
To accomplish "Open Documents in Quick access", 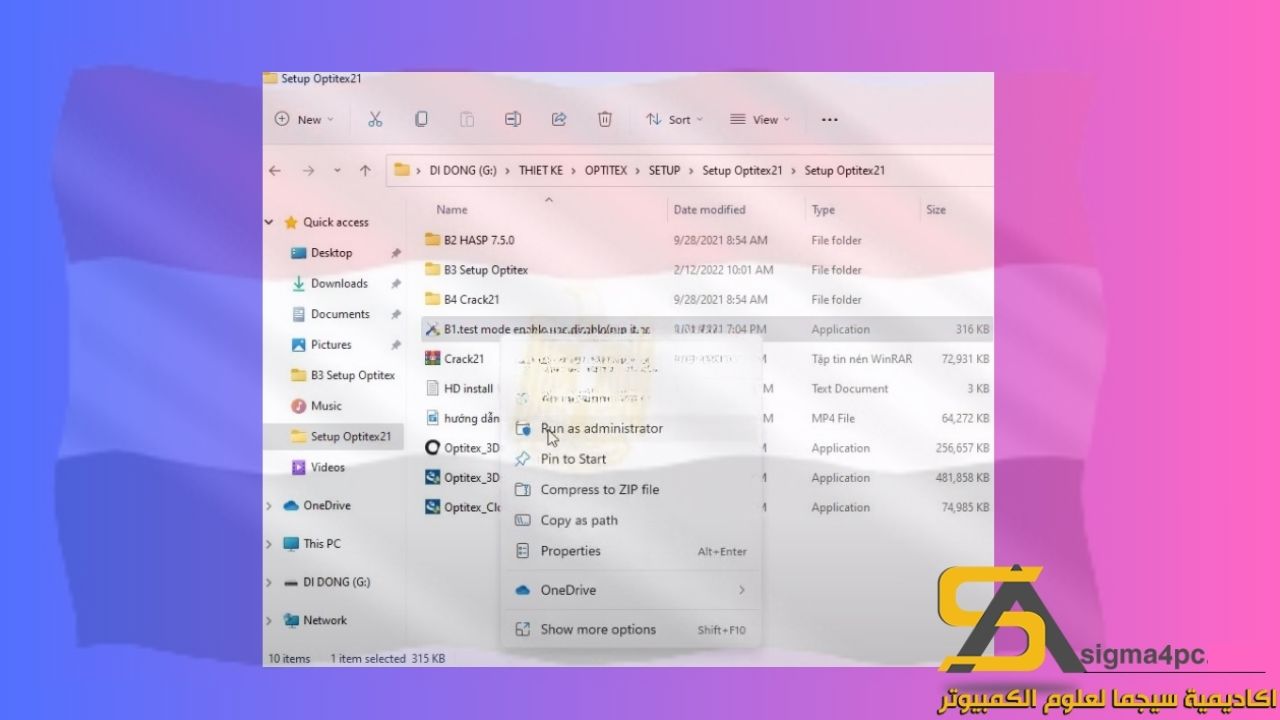I will coord(340,314).
